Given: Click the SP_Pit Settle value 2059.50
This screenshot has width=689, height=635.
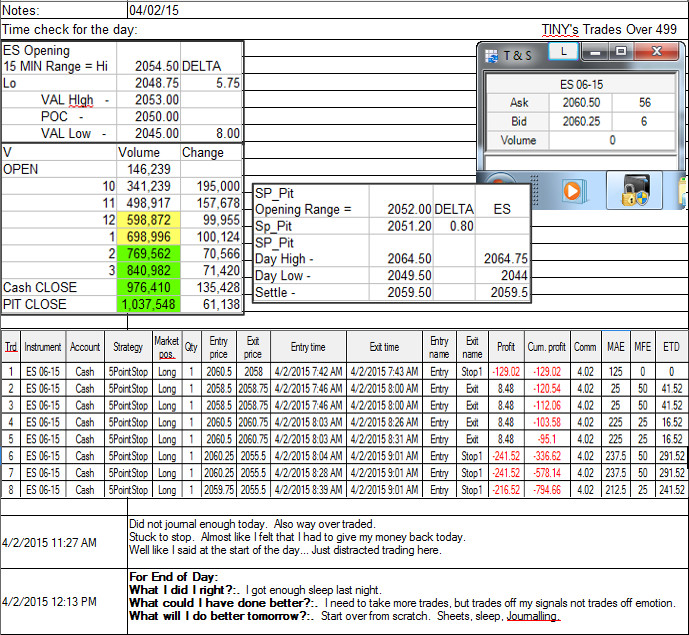Looking at the screenshot, I should pos(409,292).
